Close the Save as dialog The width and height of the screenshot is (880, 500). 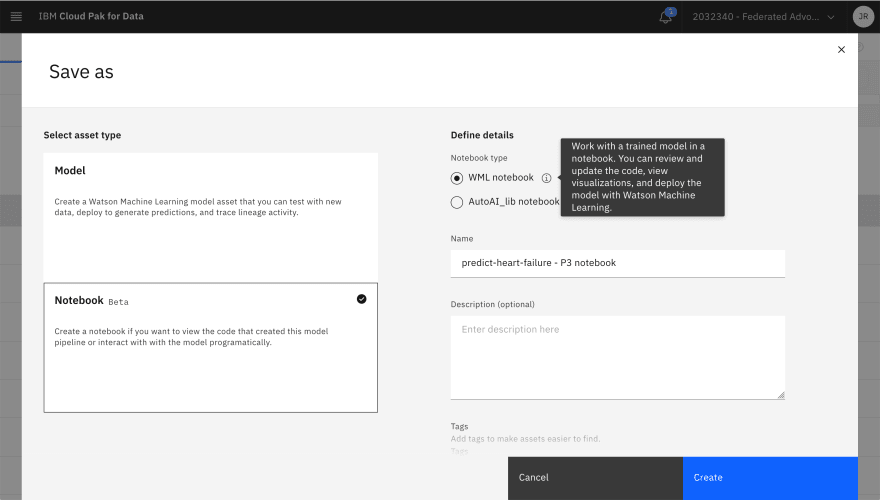point(841,49)
